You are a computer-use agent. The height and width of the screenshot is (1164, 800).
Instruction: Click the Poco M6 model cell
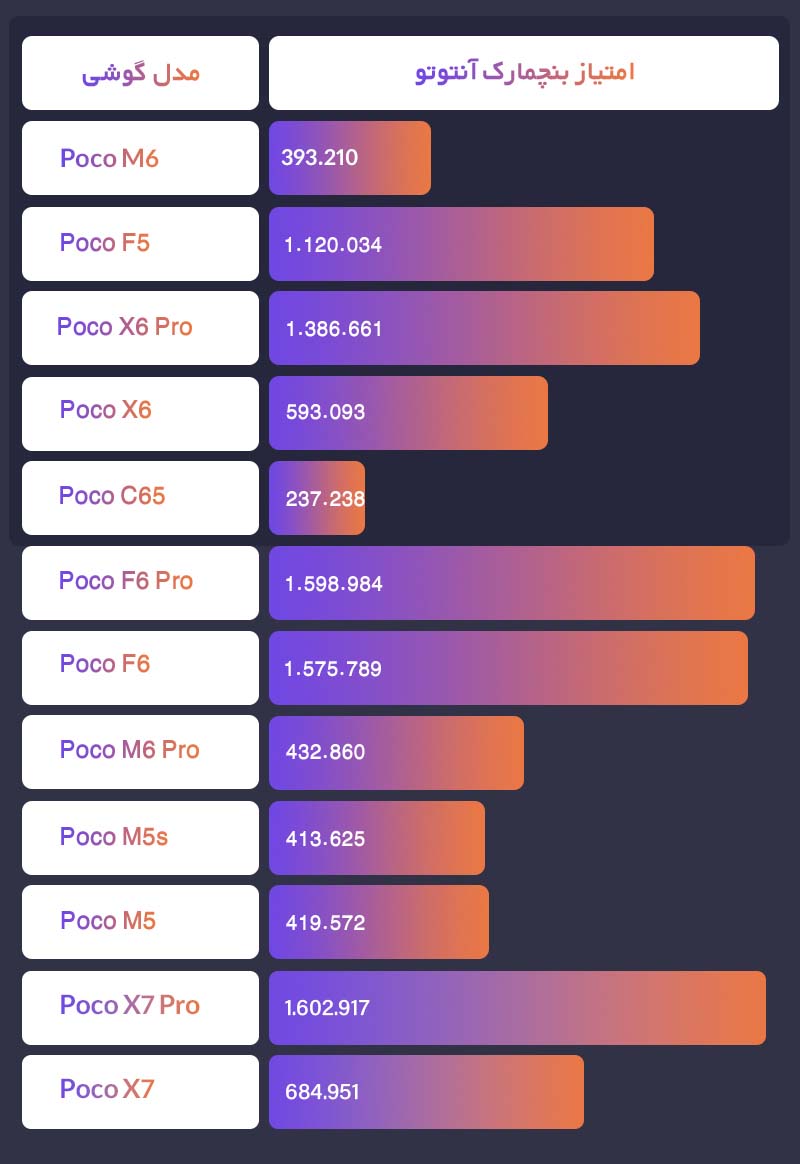pos(140,158)
